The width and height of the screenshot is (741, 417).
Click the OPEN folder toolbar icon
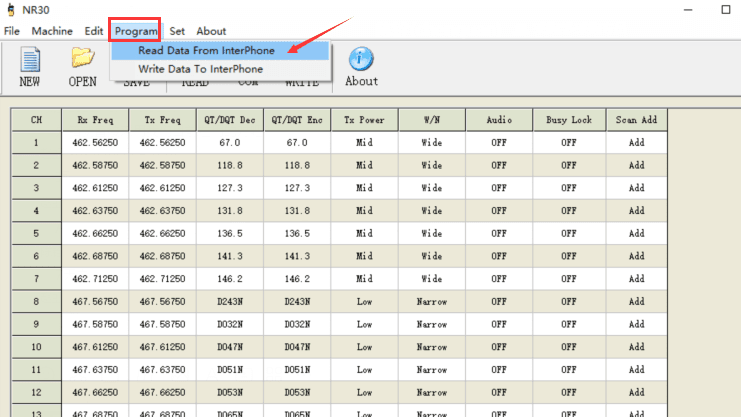click(82, 62)
